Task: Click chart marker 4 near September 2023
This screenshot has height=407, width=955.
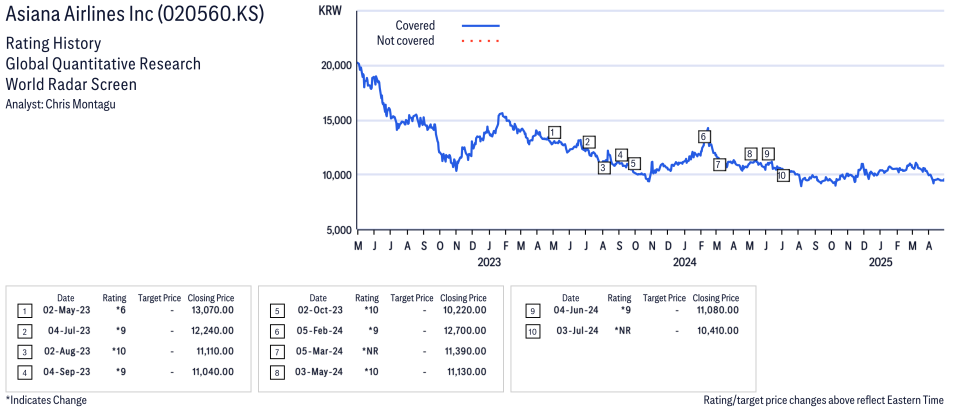Action: tap(621, 155)
